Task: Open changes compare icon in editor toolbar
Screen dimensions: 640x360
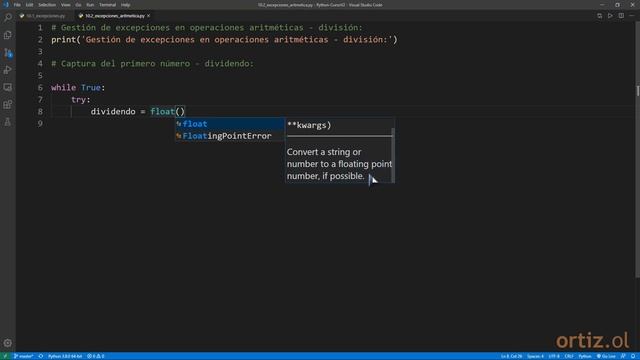Action: coord(600,16)
